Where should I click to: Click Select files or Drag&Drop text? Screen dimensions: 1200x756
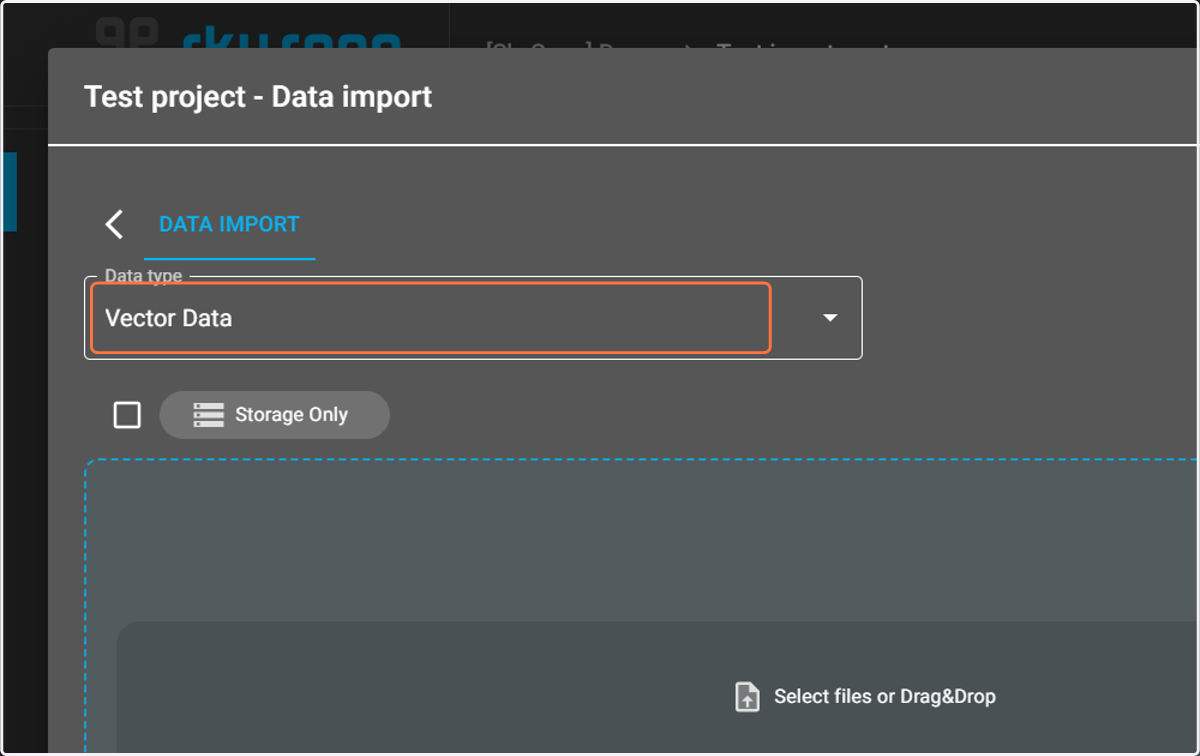[885, 696]
